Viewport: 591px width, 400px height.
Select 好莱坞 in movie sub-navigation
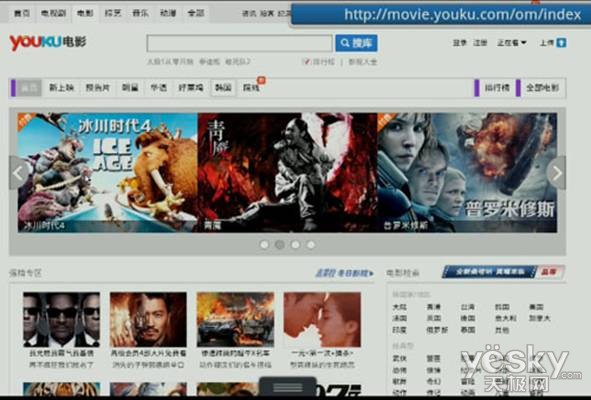tap(191, 88)
